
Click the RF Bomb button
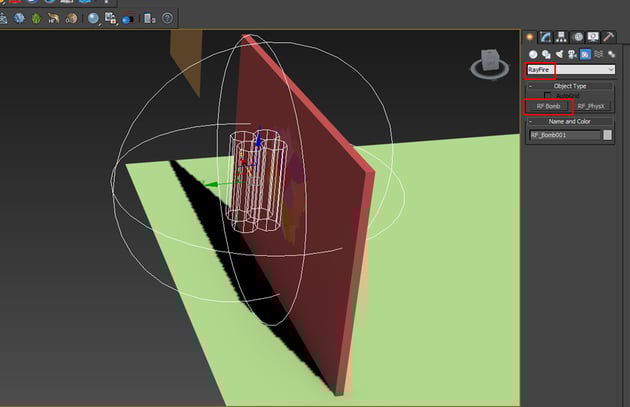[547, 106]
